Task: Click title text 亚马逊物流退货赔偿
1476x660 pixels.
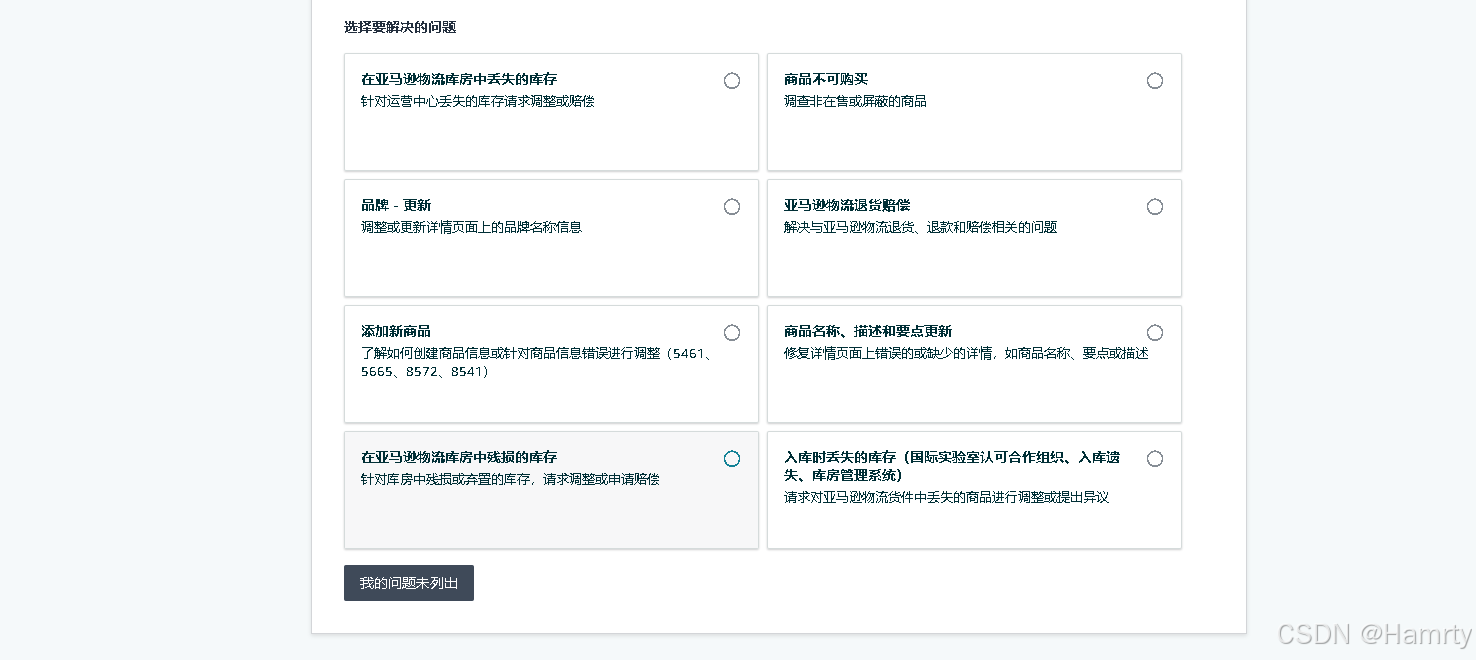Action: [x=847, y=205]
